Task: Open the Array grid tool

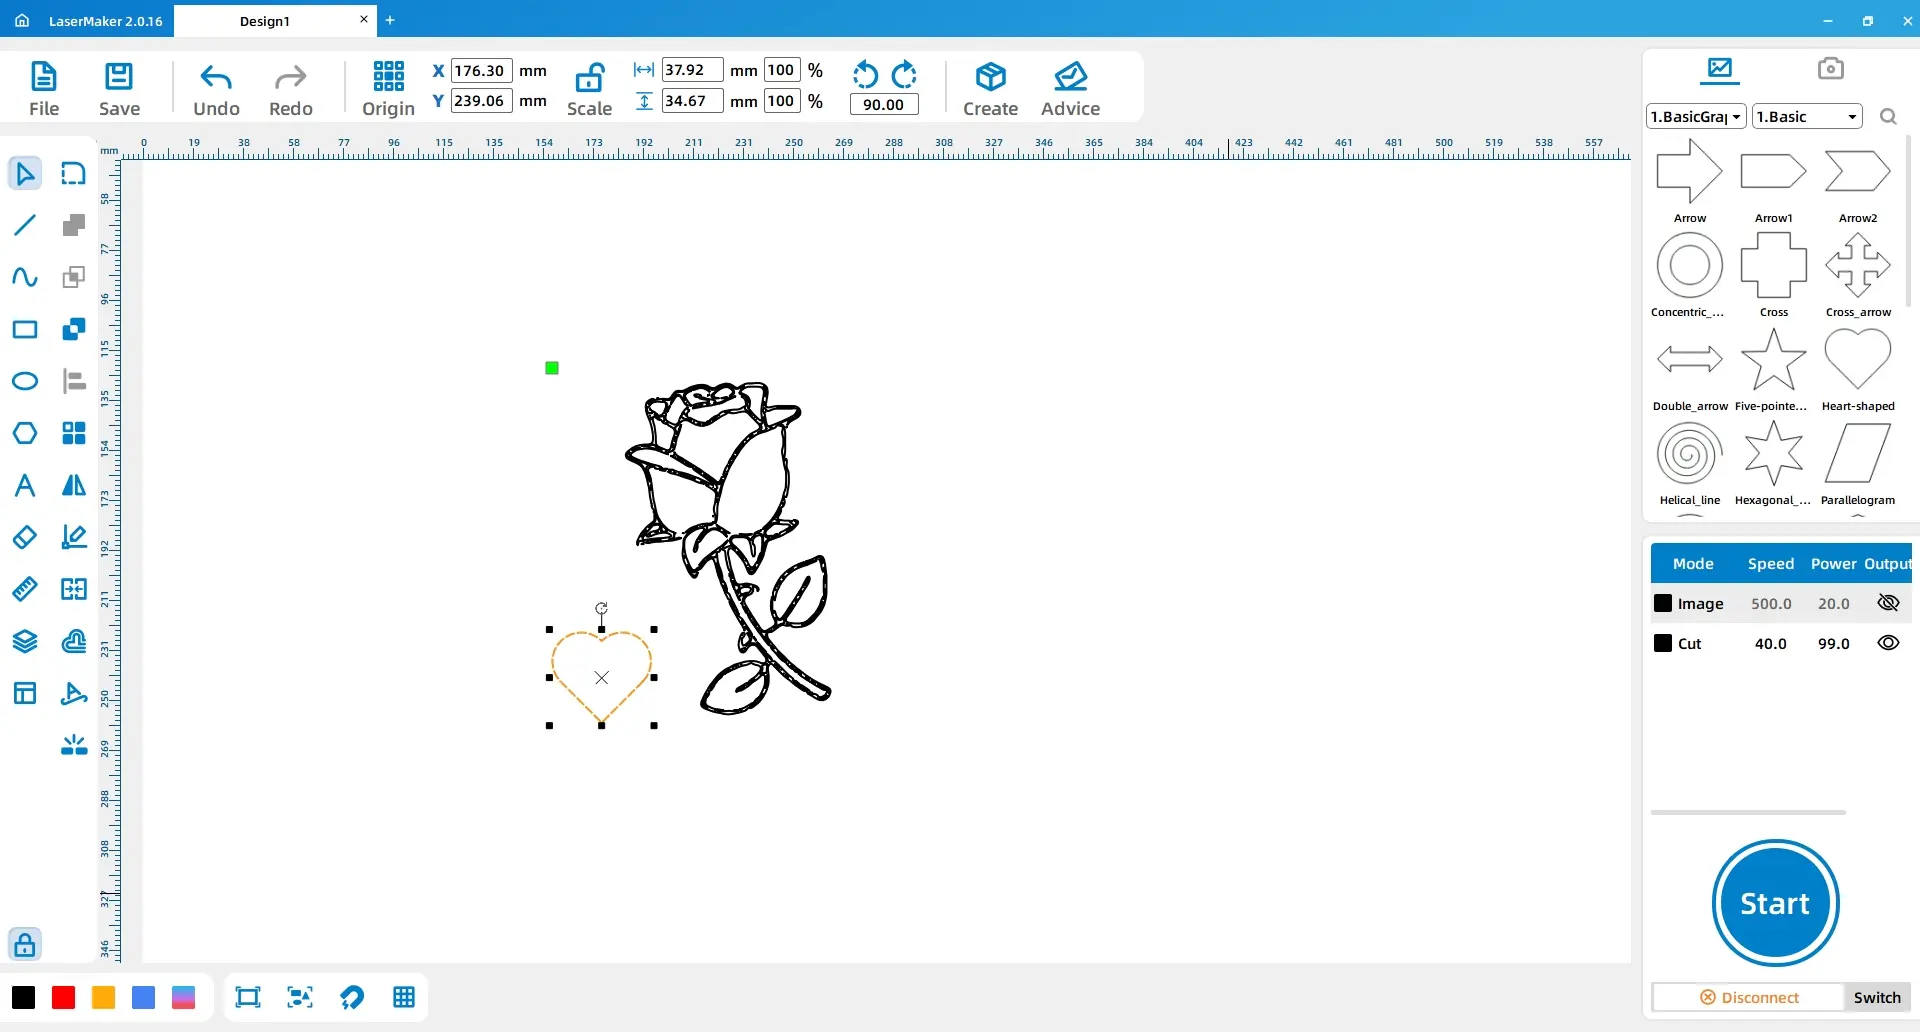Action: [74, 433]
